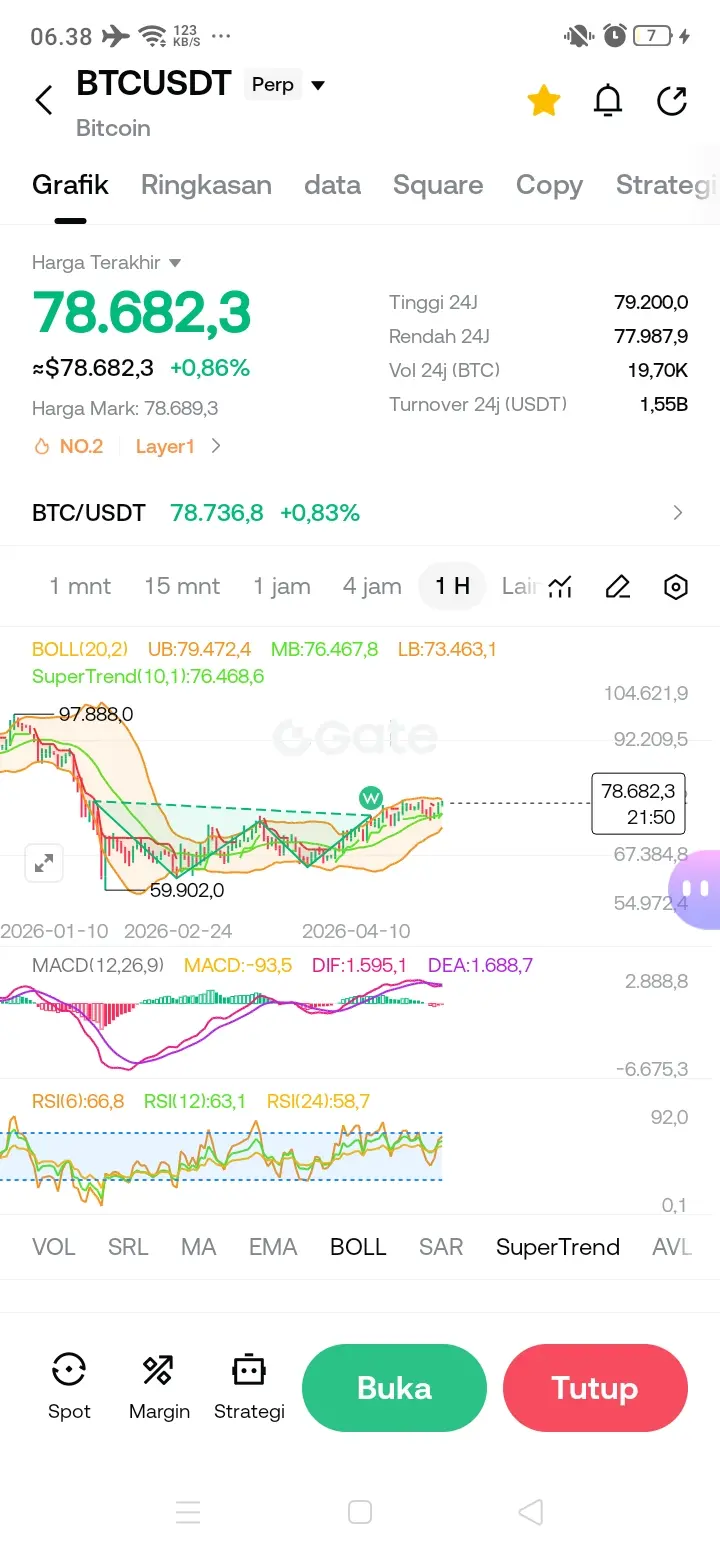720x1560 pixels.
Task: Tap the Layer1 category tag
Action: coord(165,446)
